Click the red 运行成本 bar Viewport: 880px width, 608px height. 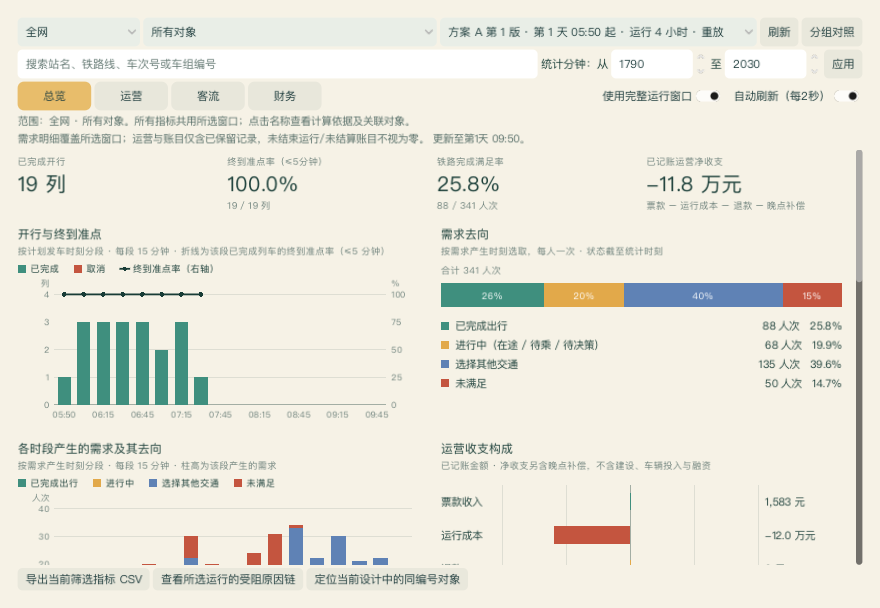pos(592,535)
